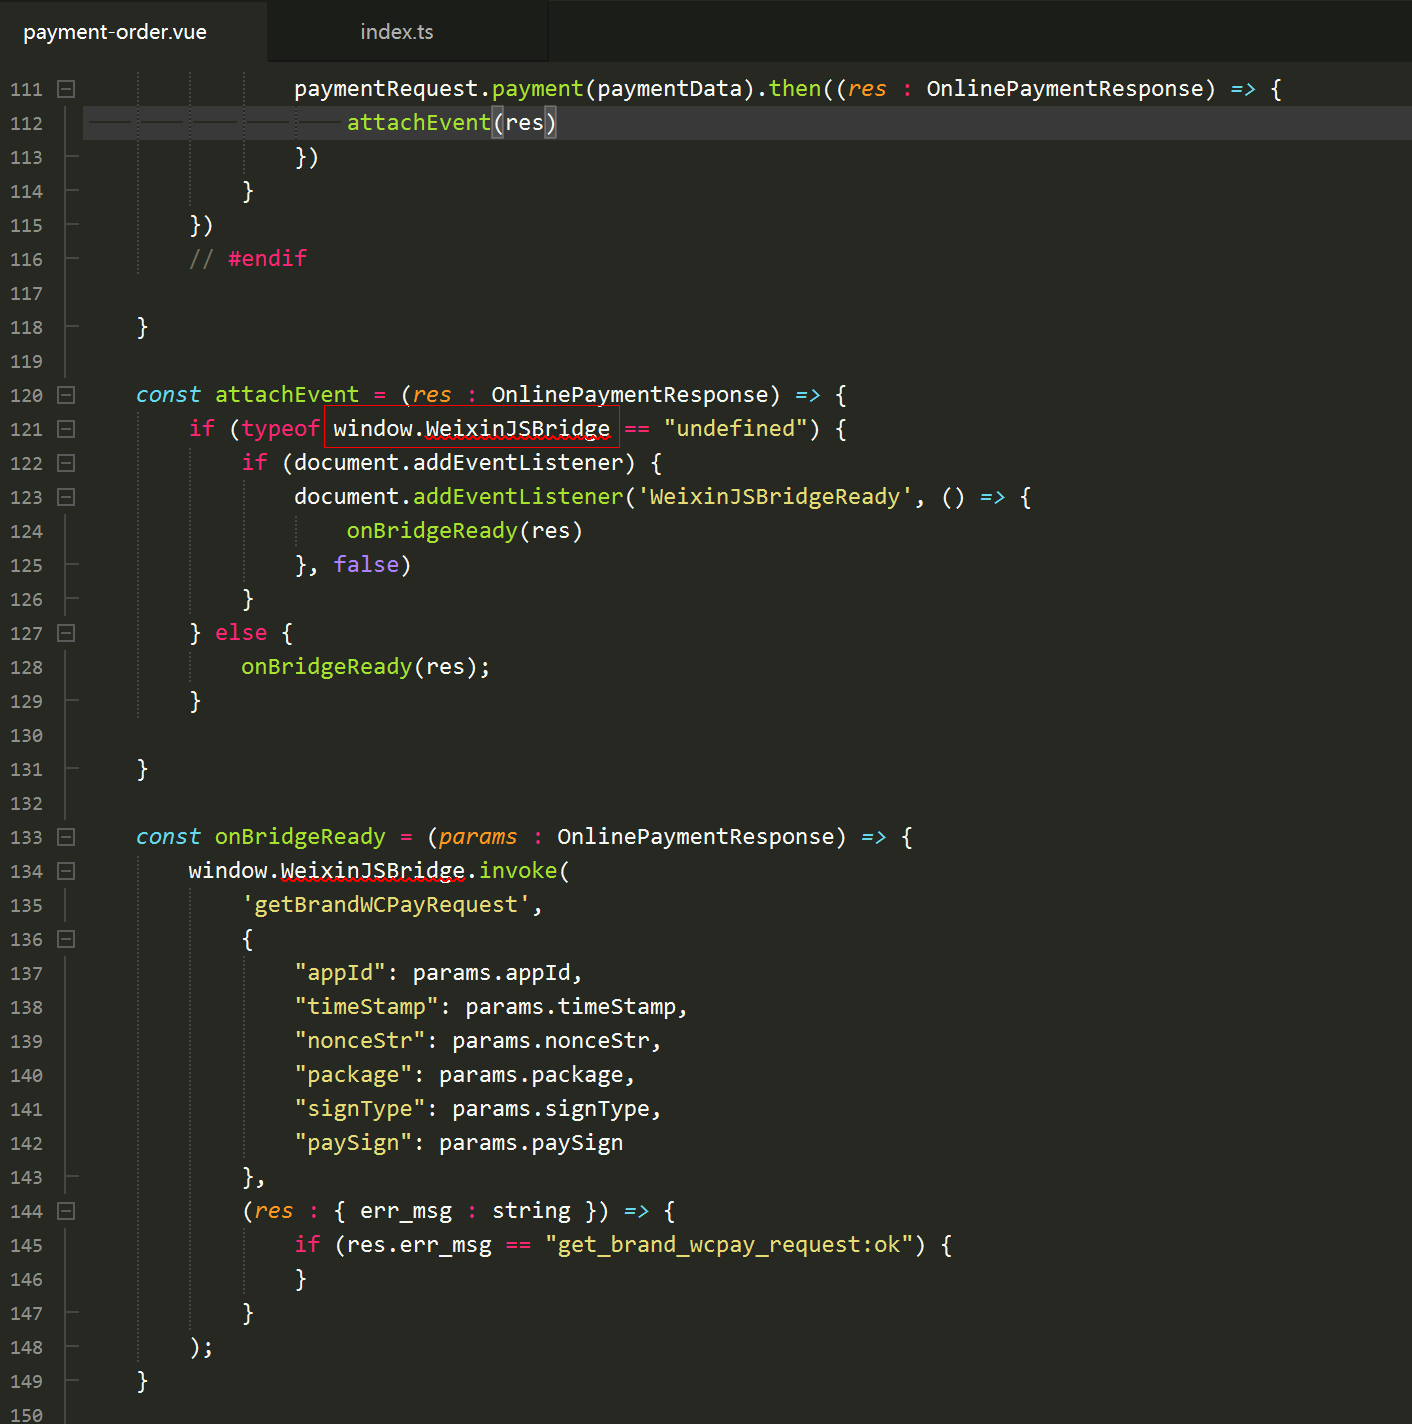Collapse the invoke call fold at line 134
This screenshot has width=1412, height=1424.
(66, 871)
